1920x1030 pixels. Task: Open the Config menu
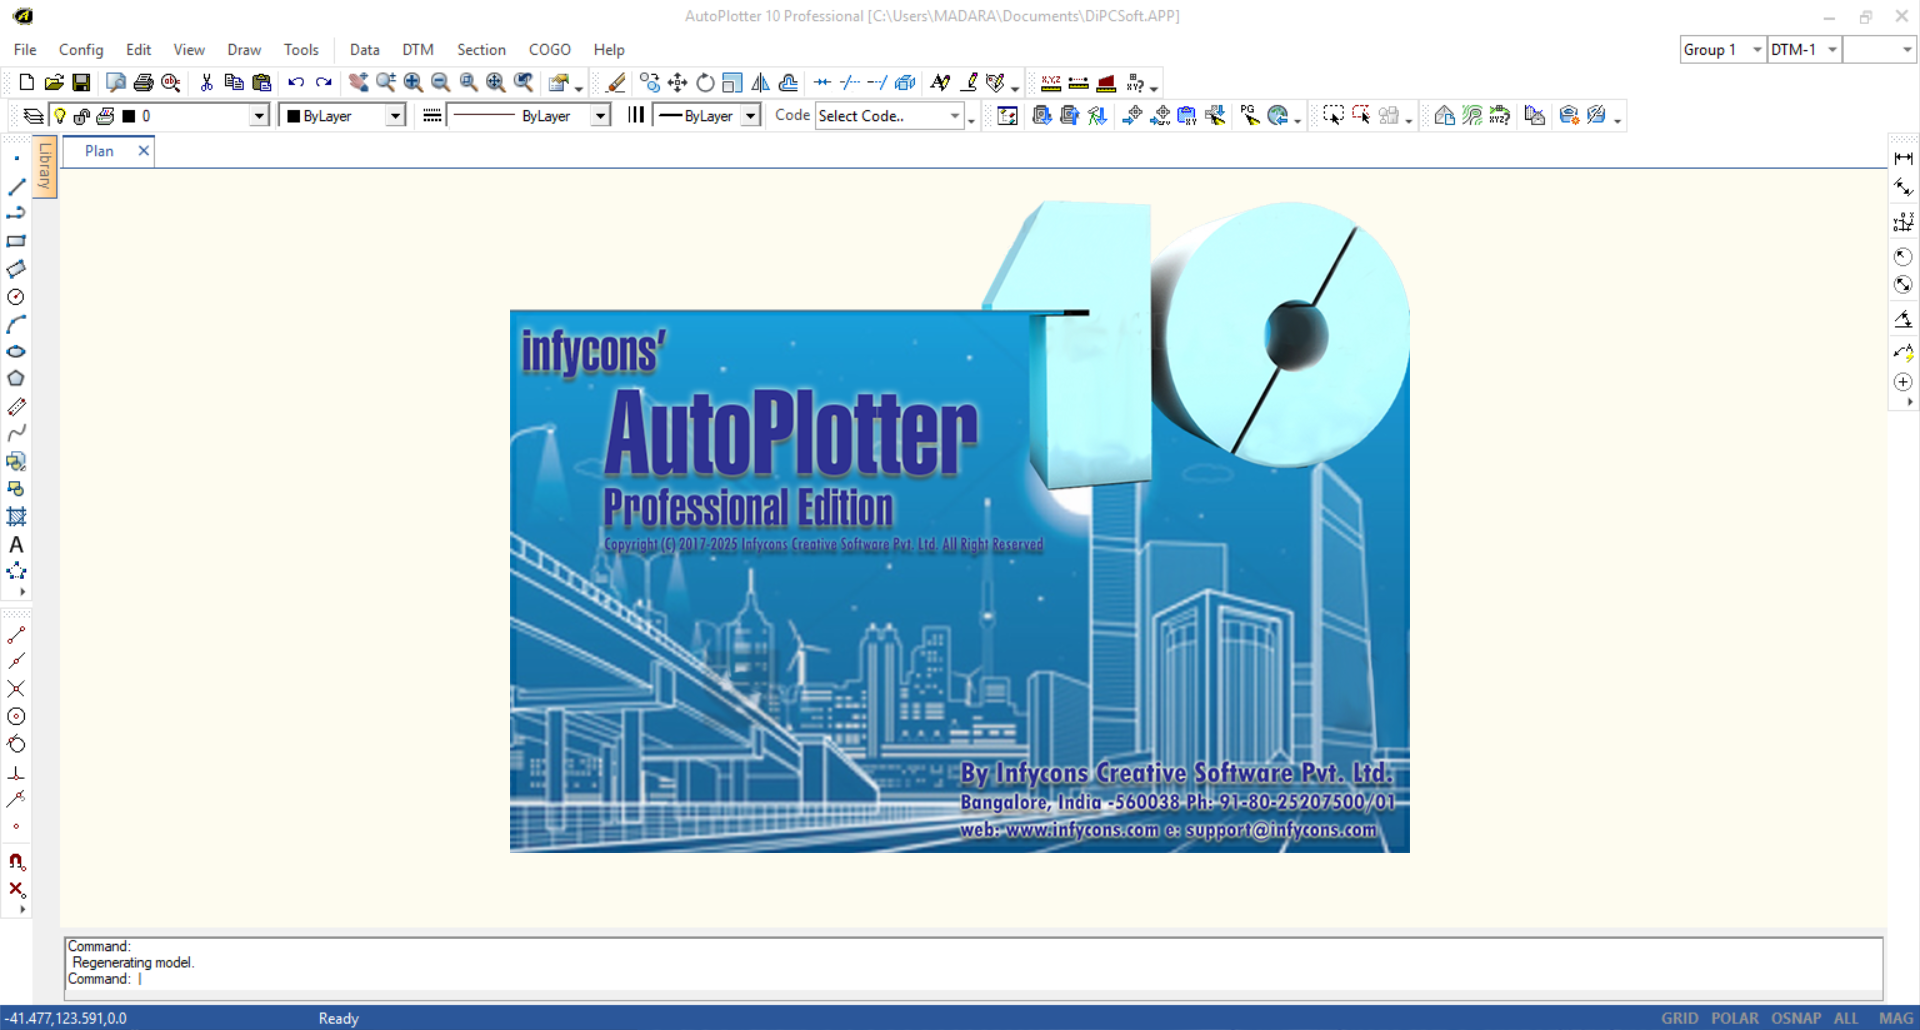pyautogui.click(x=81, y=50)
